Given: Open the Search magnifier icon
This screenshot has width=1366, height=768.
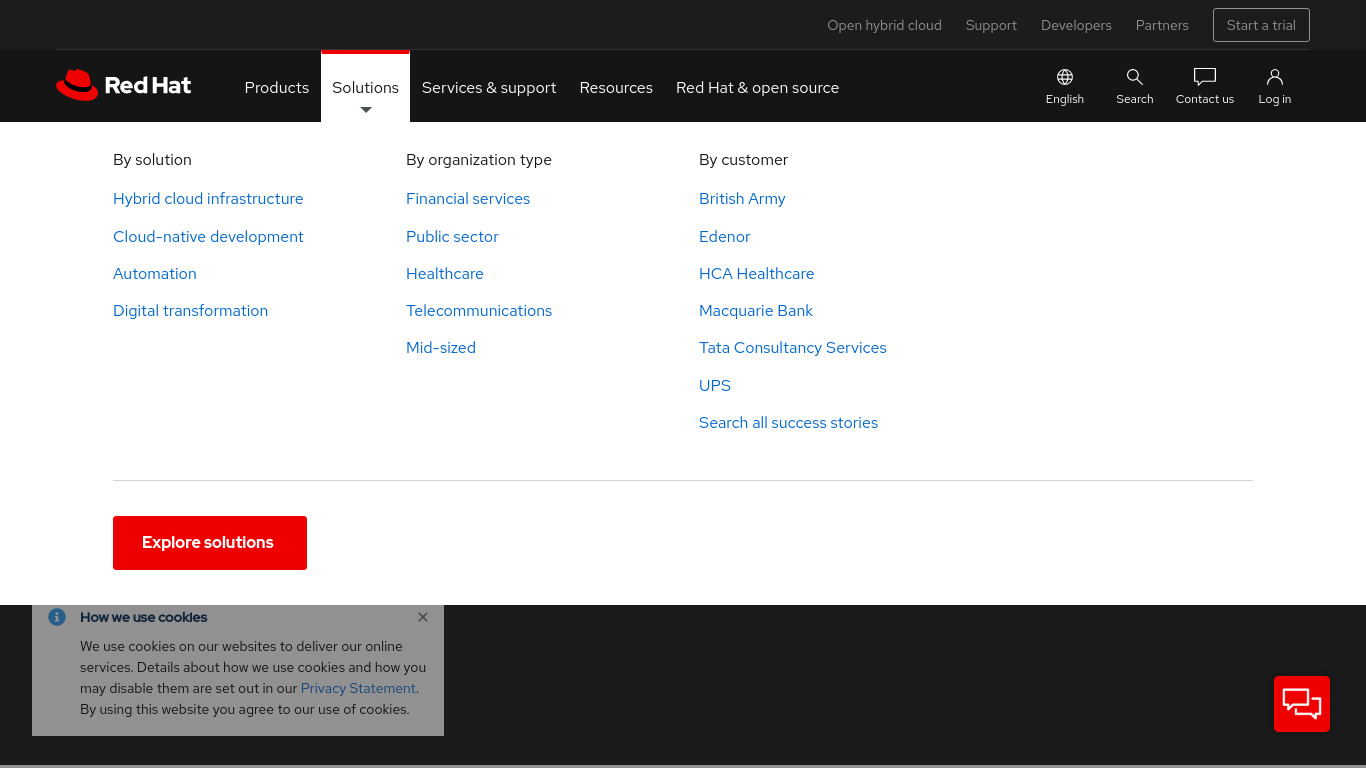Looking at the screenshot, I should click(x=1135, y=77).
